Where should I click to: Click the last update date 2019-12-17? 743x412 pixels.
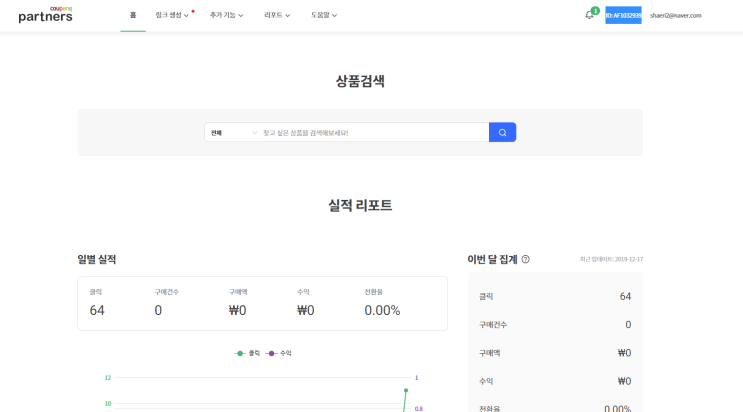(x=629, y=259)
